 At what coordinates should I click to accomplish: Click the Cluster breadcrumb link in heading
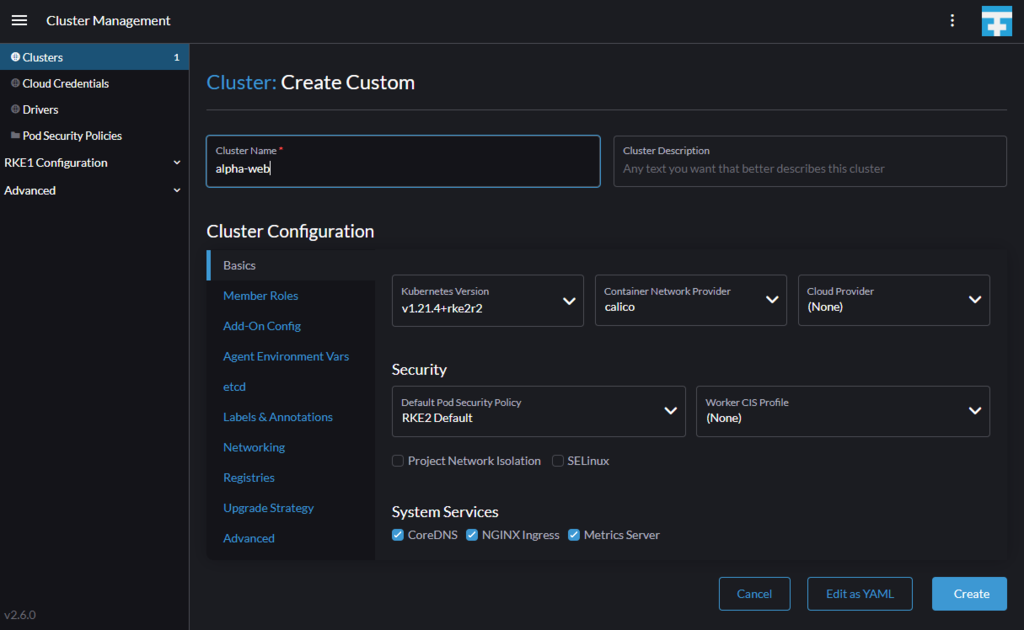241,82
